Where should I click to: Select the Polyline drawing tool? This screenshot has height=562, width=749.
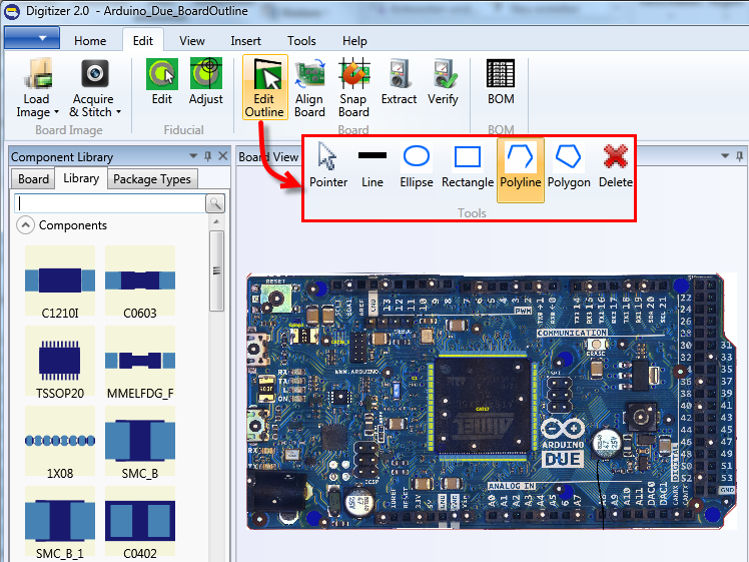click(520, 170)
